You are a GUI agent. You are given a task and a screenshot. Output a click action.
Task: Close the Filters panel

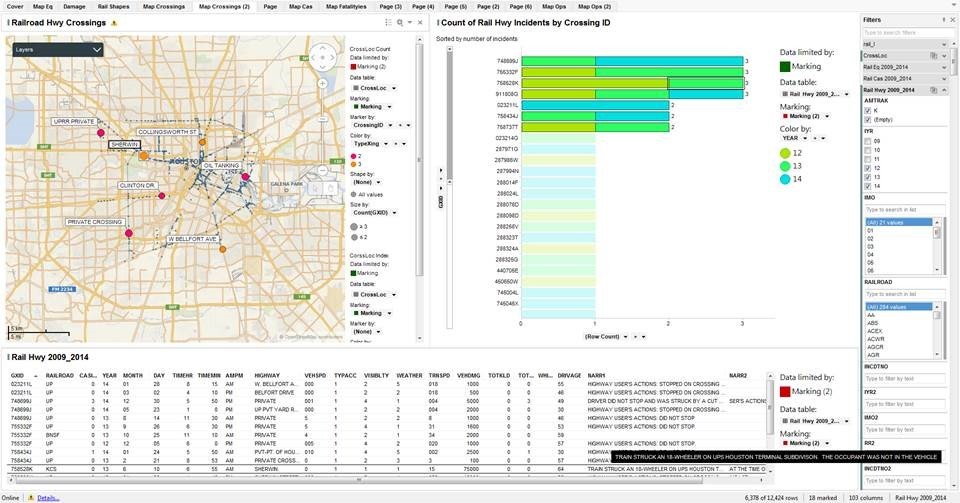(x=953, y=20)
